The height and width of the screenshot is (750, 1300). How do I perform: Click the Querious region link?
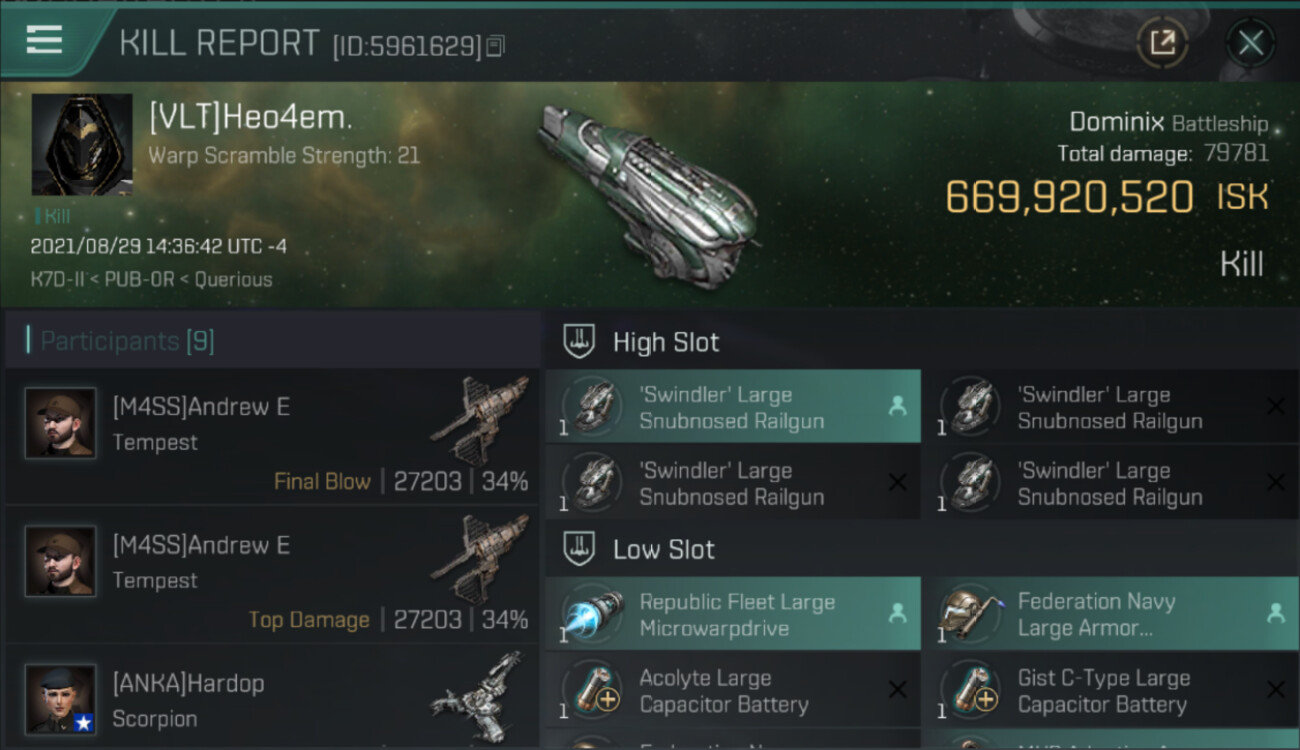(233, 280)
